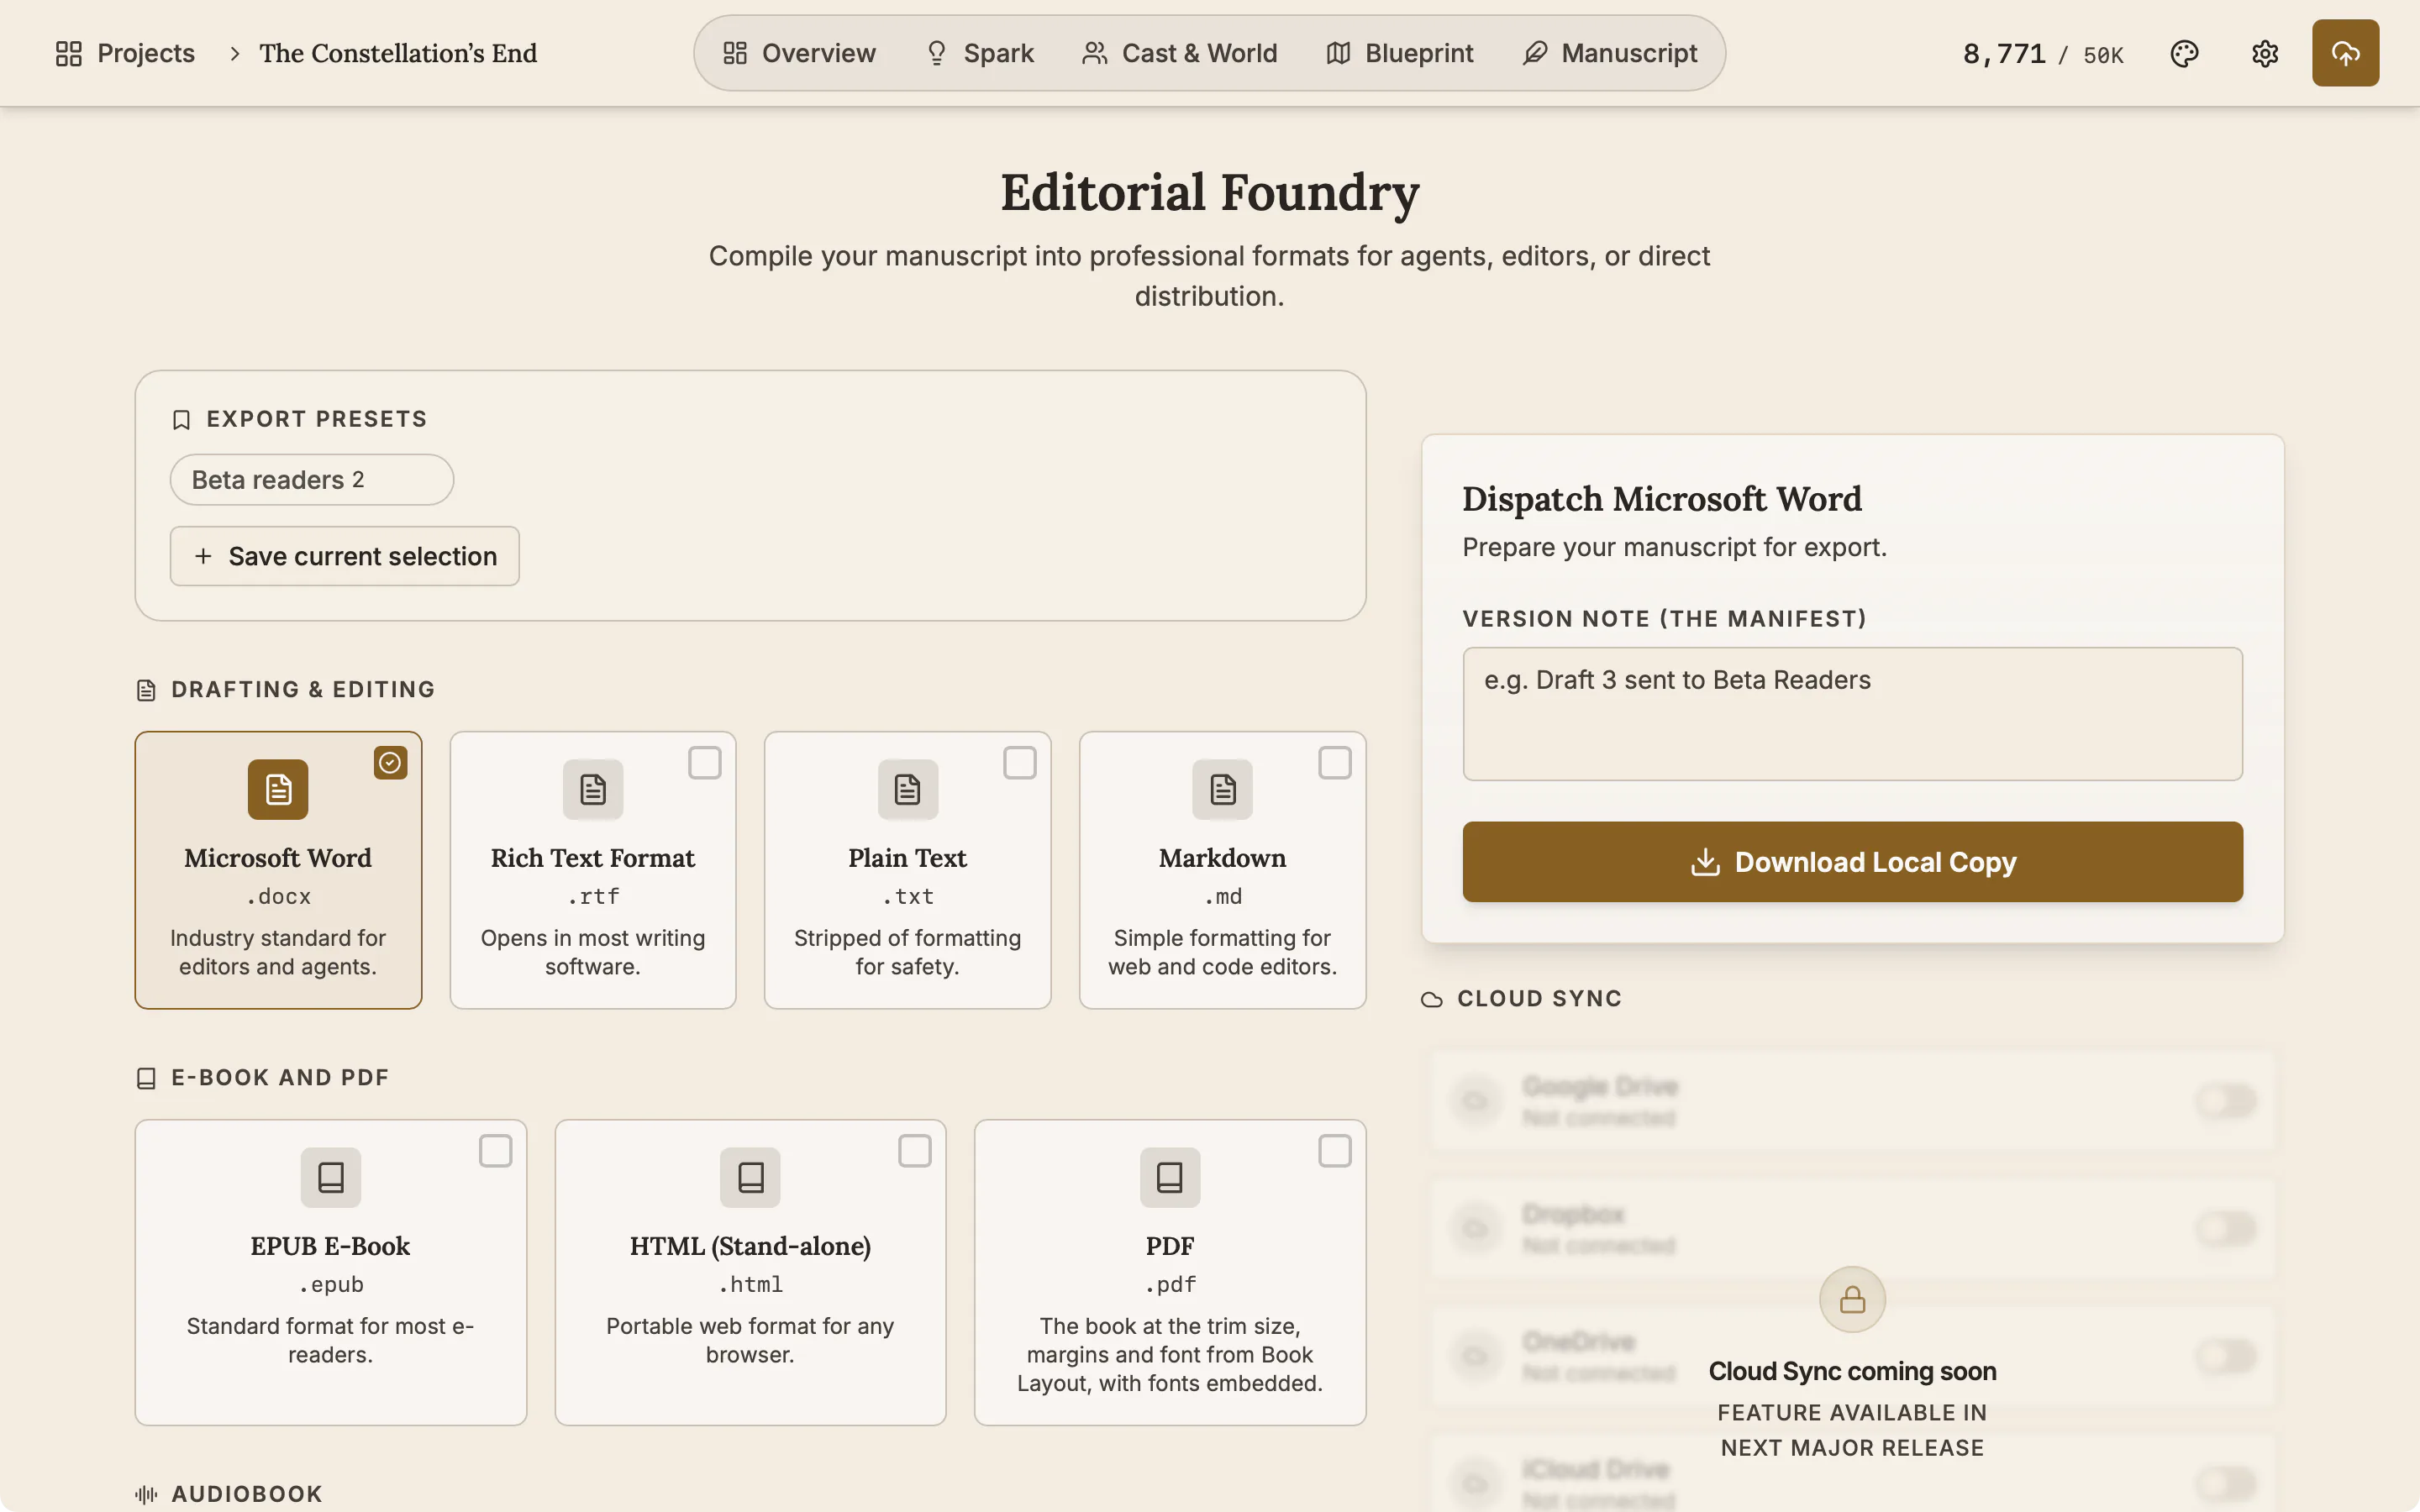The image size is (2420, 1512).
Task: Click the Rich Text Format document icon
Action: pos(593,789)
